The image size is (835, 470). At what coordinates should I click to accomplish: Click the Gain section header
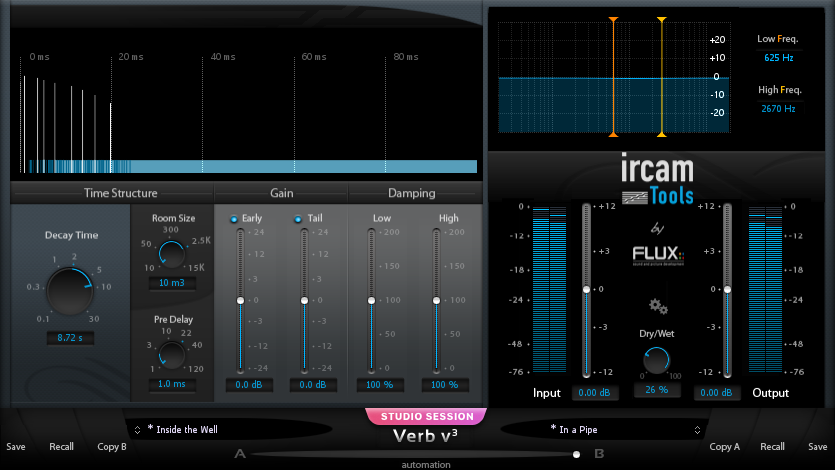[x=281, y=193]
